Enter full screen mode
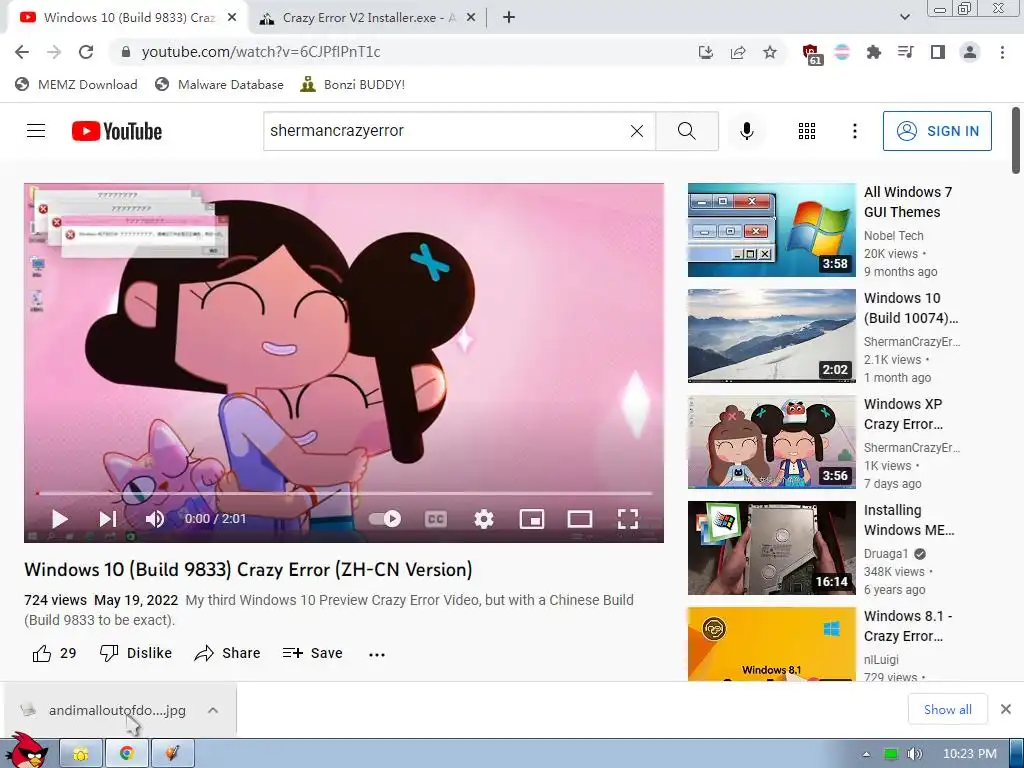 pos(628,519)
